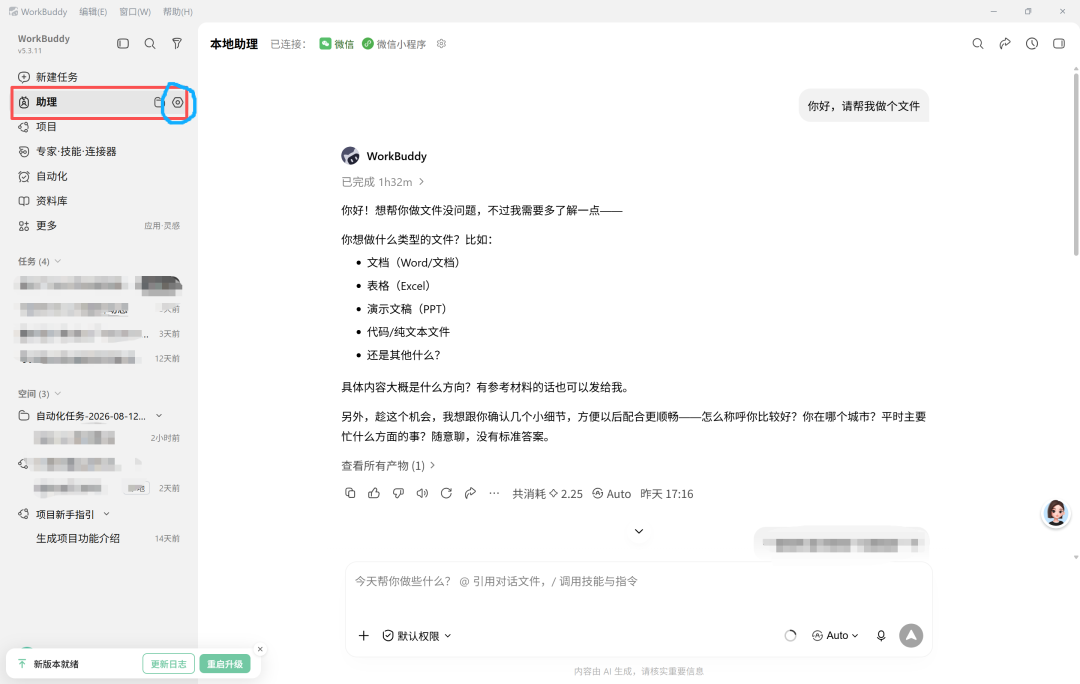Toggle the sidebar panel icon next to WorkBuddy
This screenshot has height=684, width=1080.
123,43
